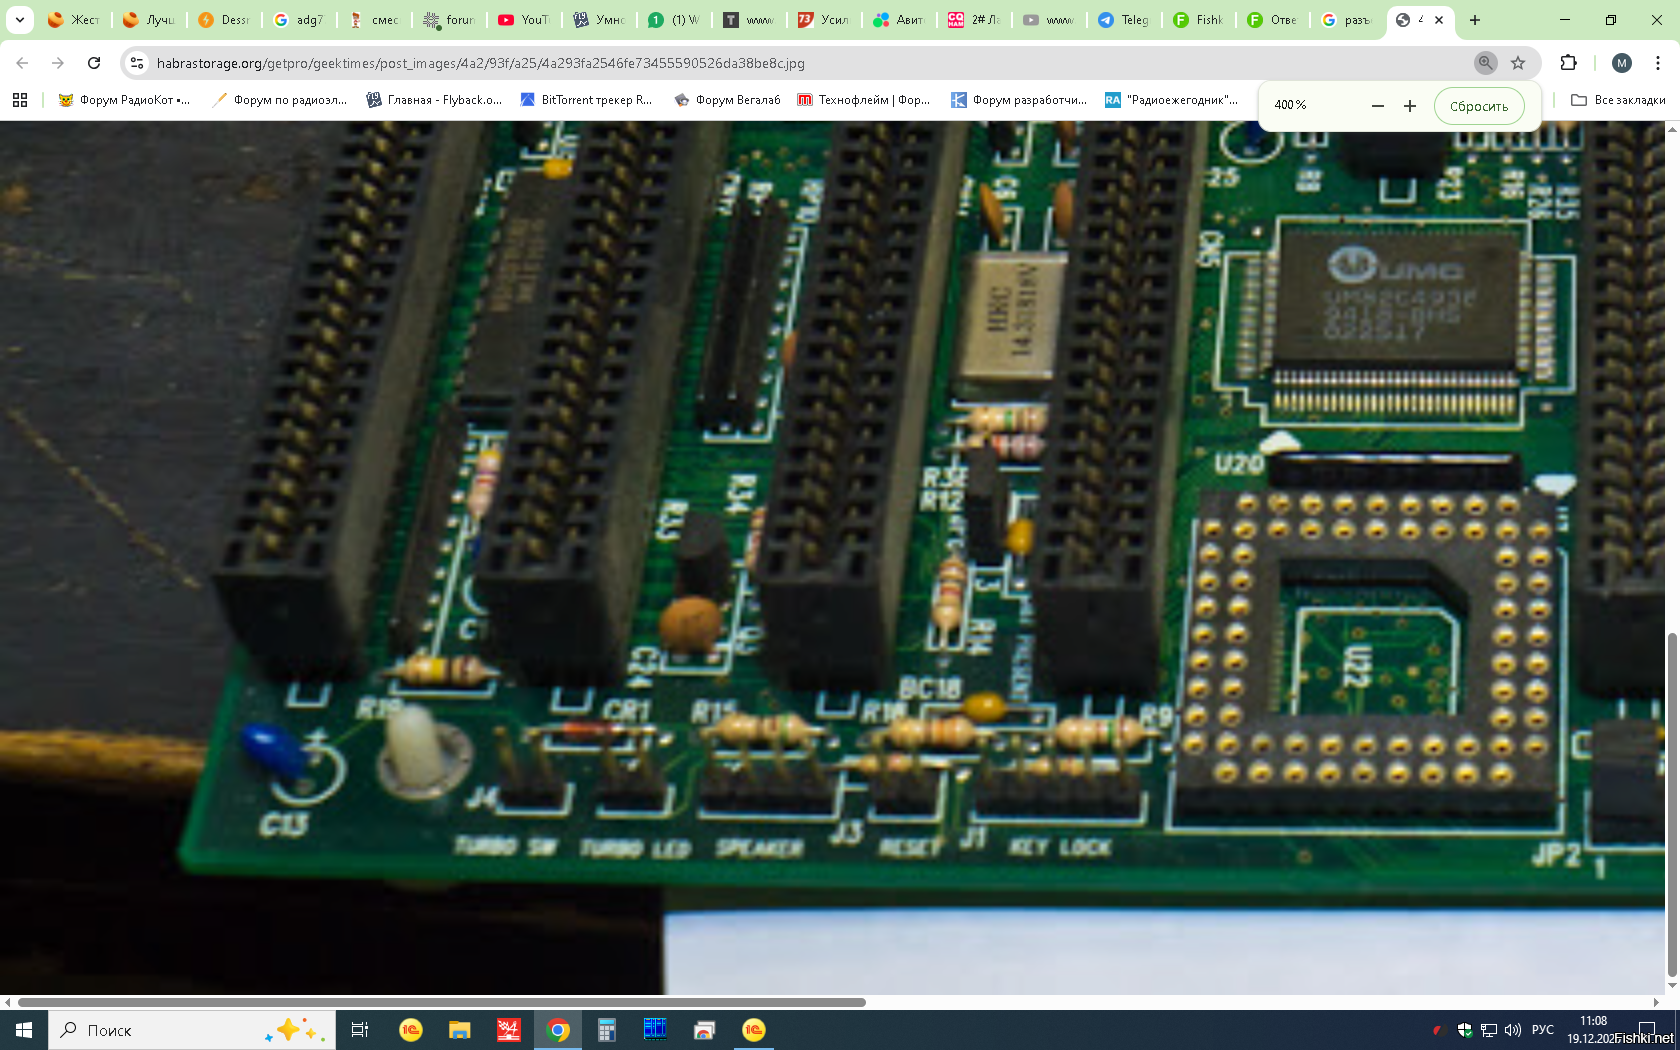Reload the page with the refresh icon

pyautogui.click(x=94, y=63)
